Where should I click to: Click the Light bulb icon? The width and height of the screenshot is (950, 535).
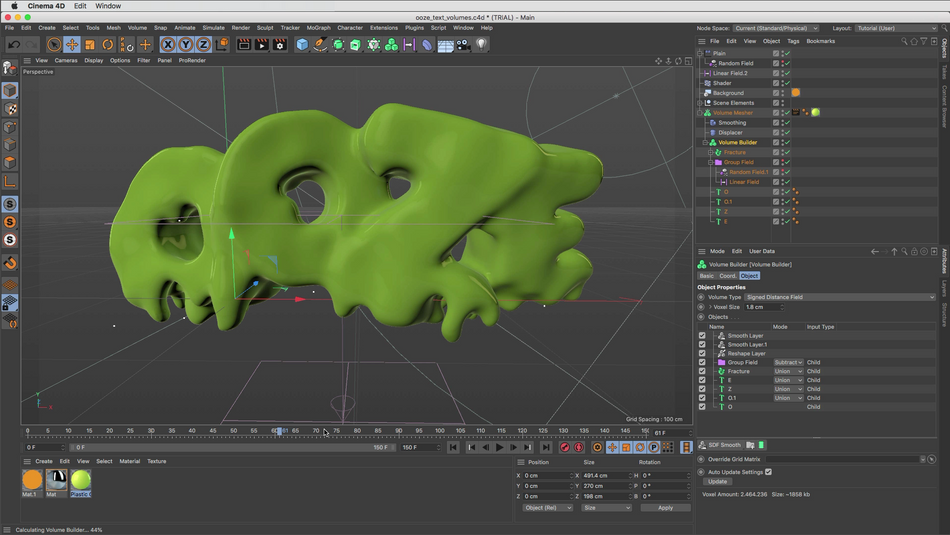pyautogui.click(x=481, y=45)
